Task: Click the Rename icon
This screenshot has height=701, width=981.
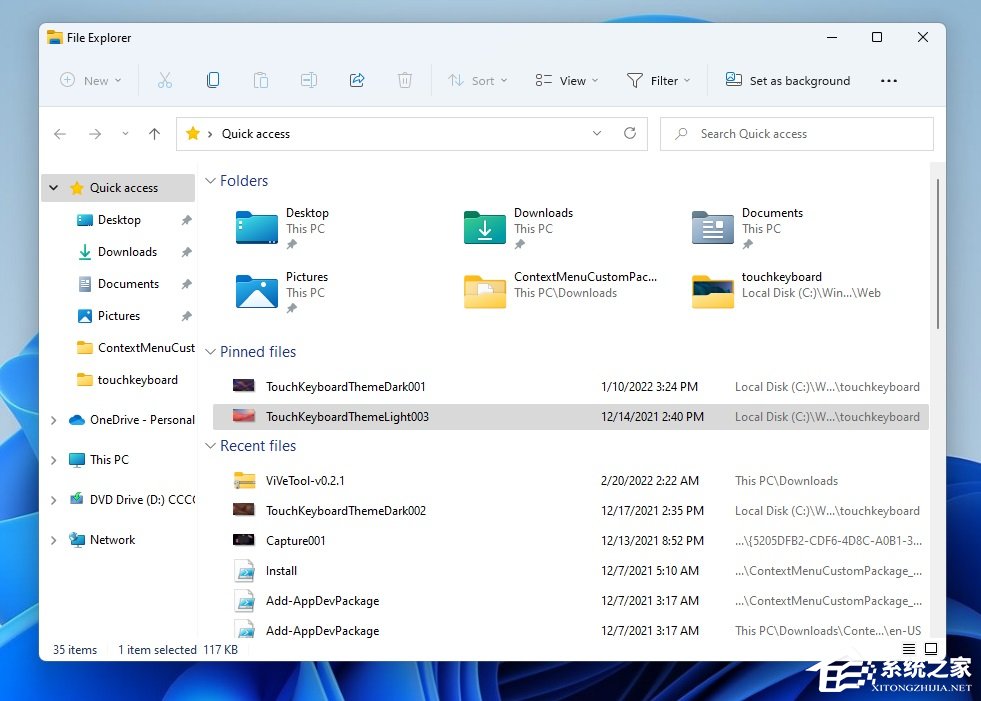Action: click(309, 80)
